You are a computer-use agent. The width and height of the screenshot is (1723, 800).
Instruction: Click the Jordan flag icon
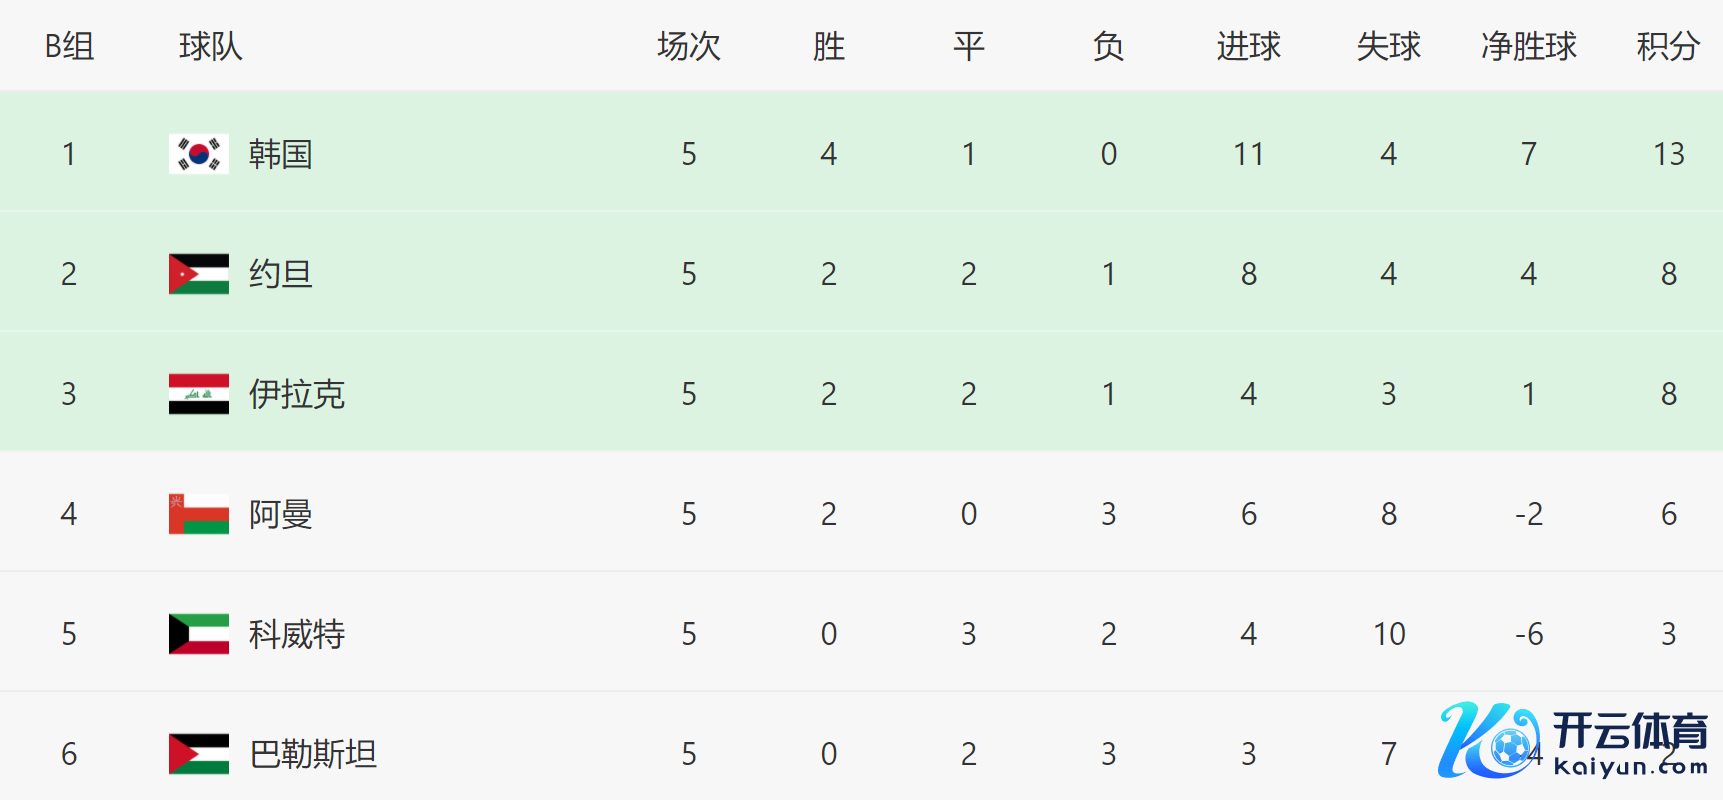[x=198, y=274]
